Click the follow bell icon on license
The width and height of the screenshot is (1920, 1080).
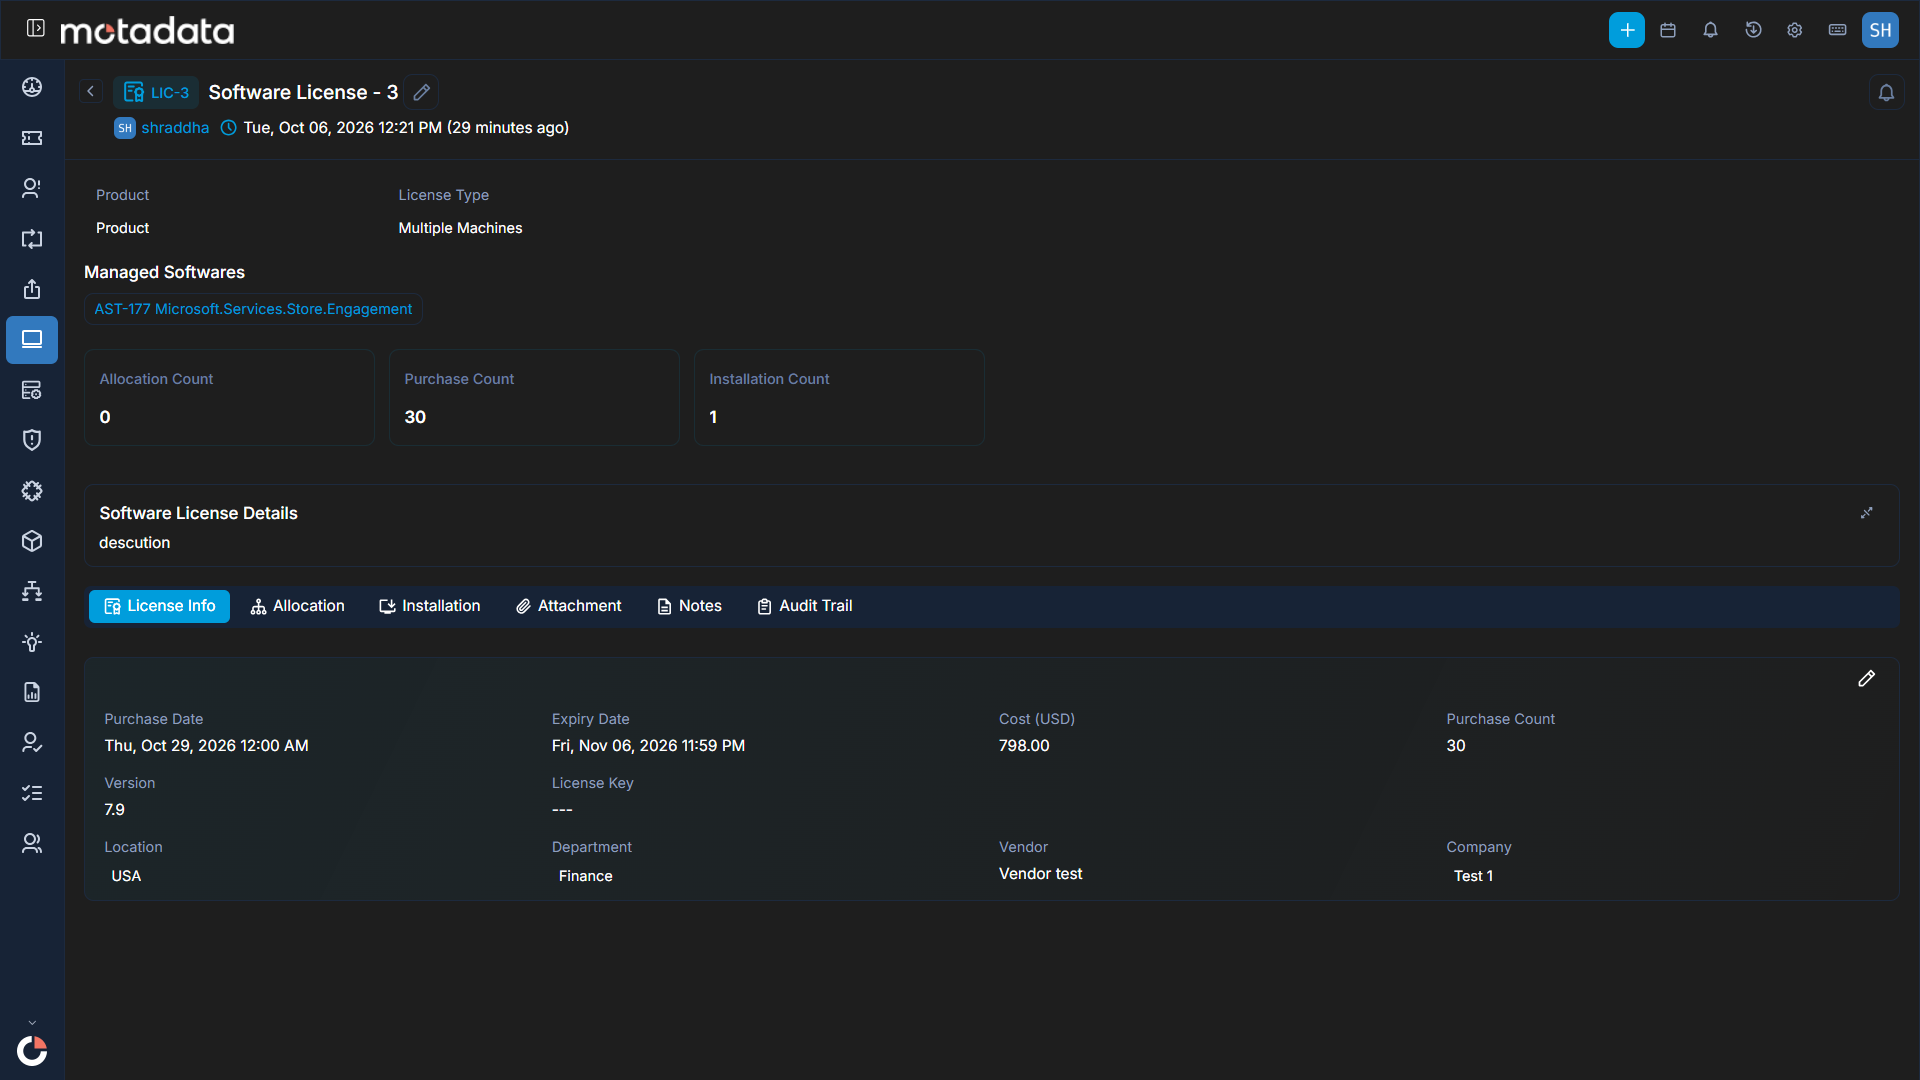tap(1886, 93)
